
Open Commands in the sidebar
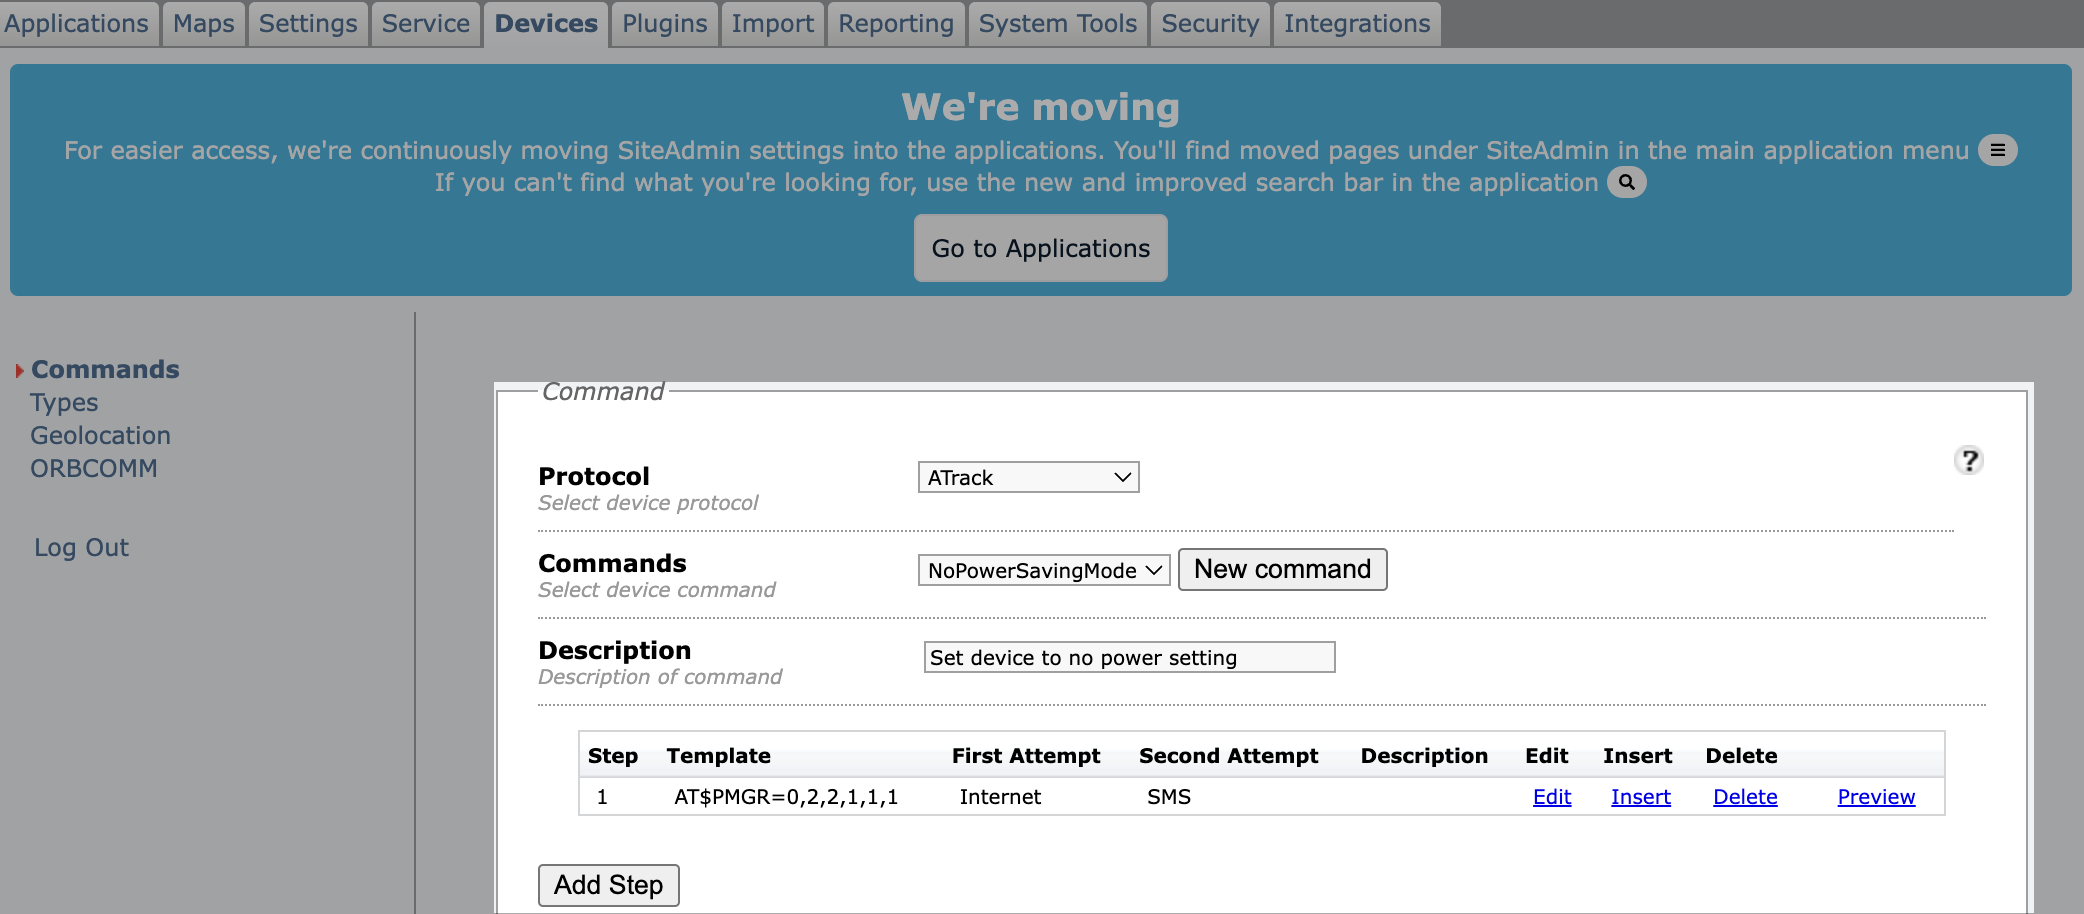pos(105,369)
